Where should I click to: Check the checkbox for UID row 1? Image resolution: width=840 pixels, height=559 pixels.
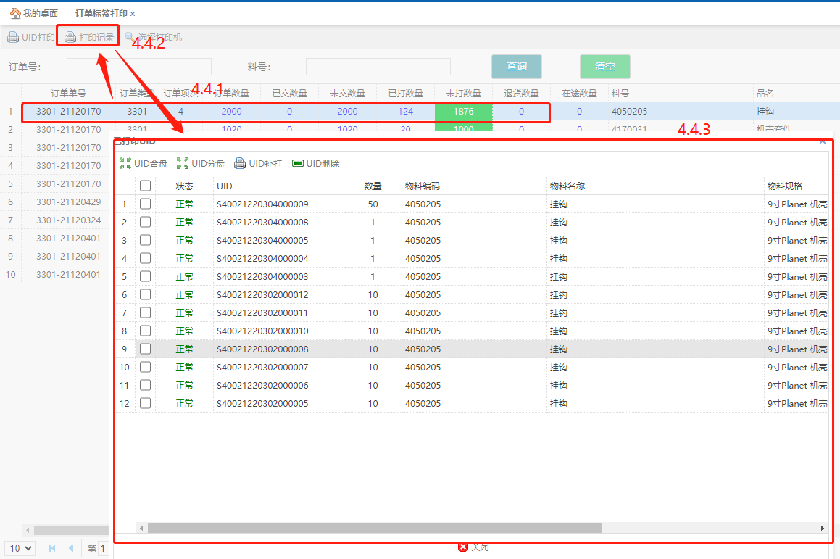pyautogui.click(x=146, y=204)
